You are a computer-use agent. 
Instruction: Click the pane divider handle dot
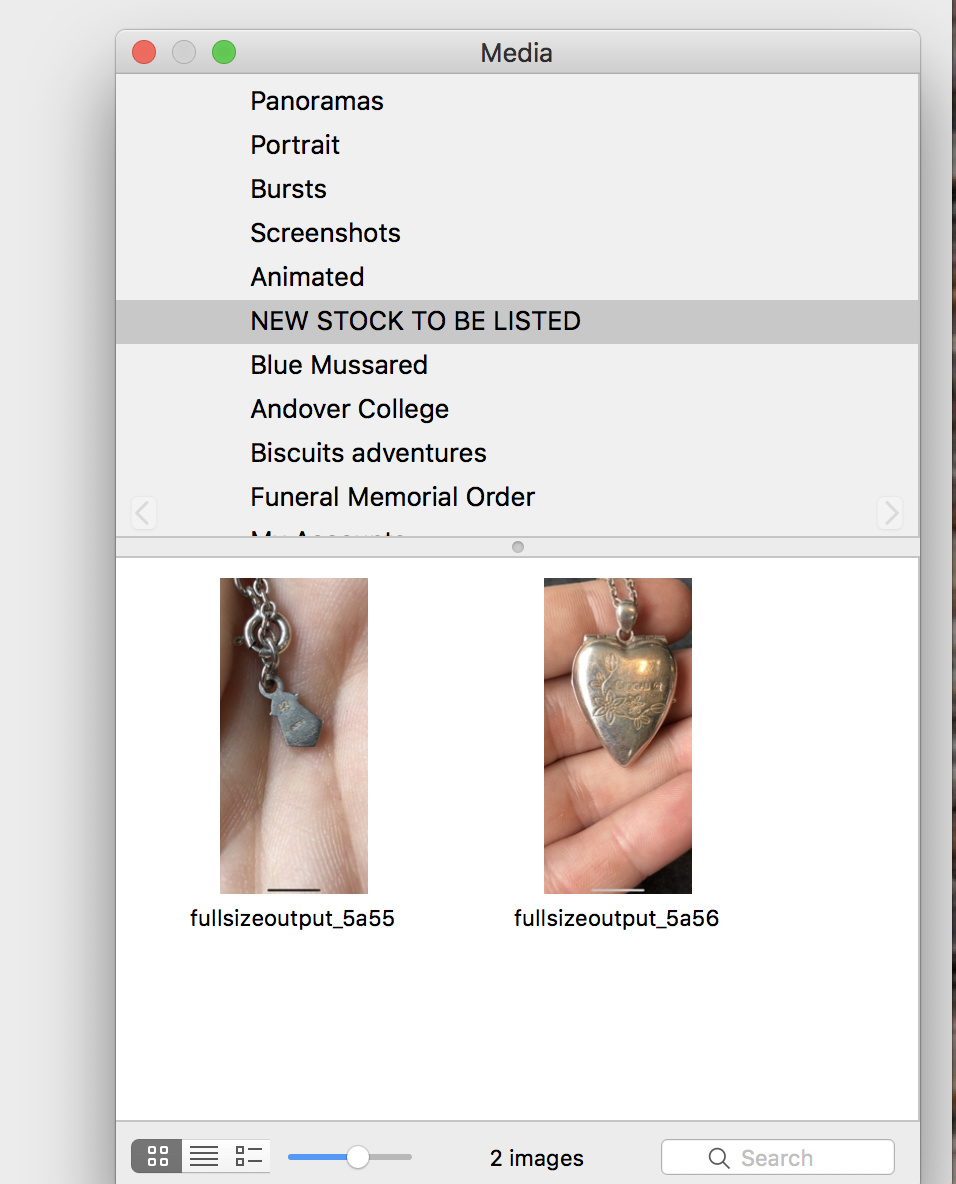pos(517,547)
